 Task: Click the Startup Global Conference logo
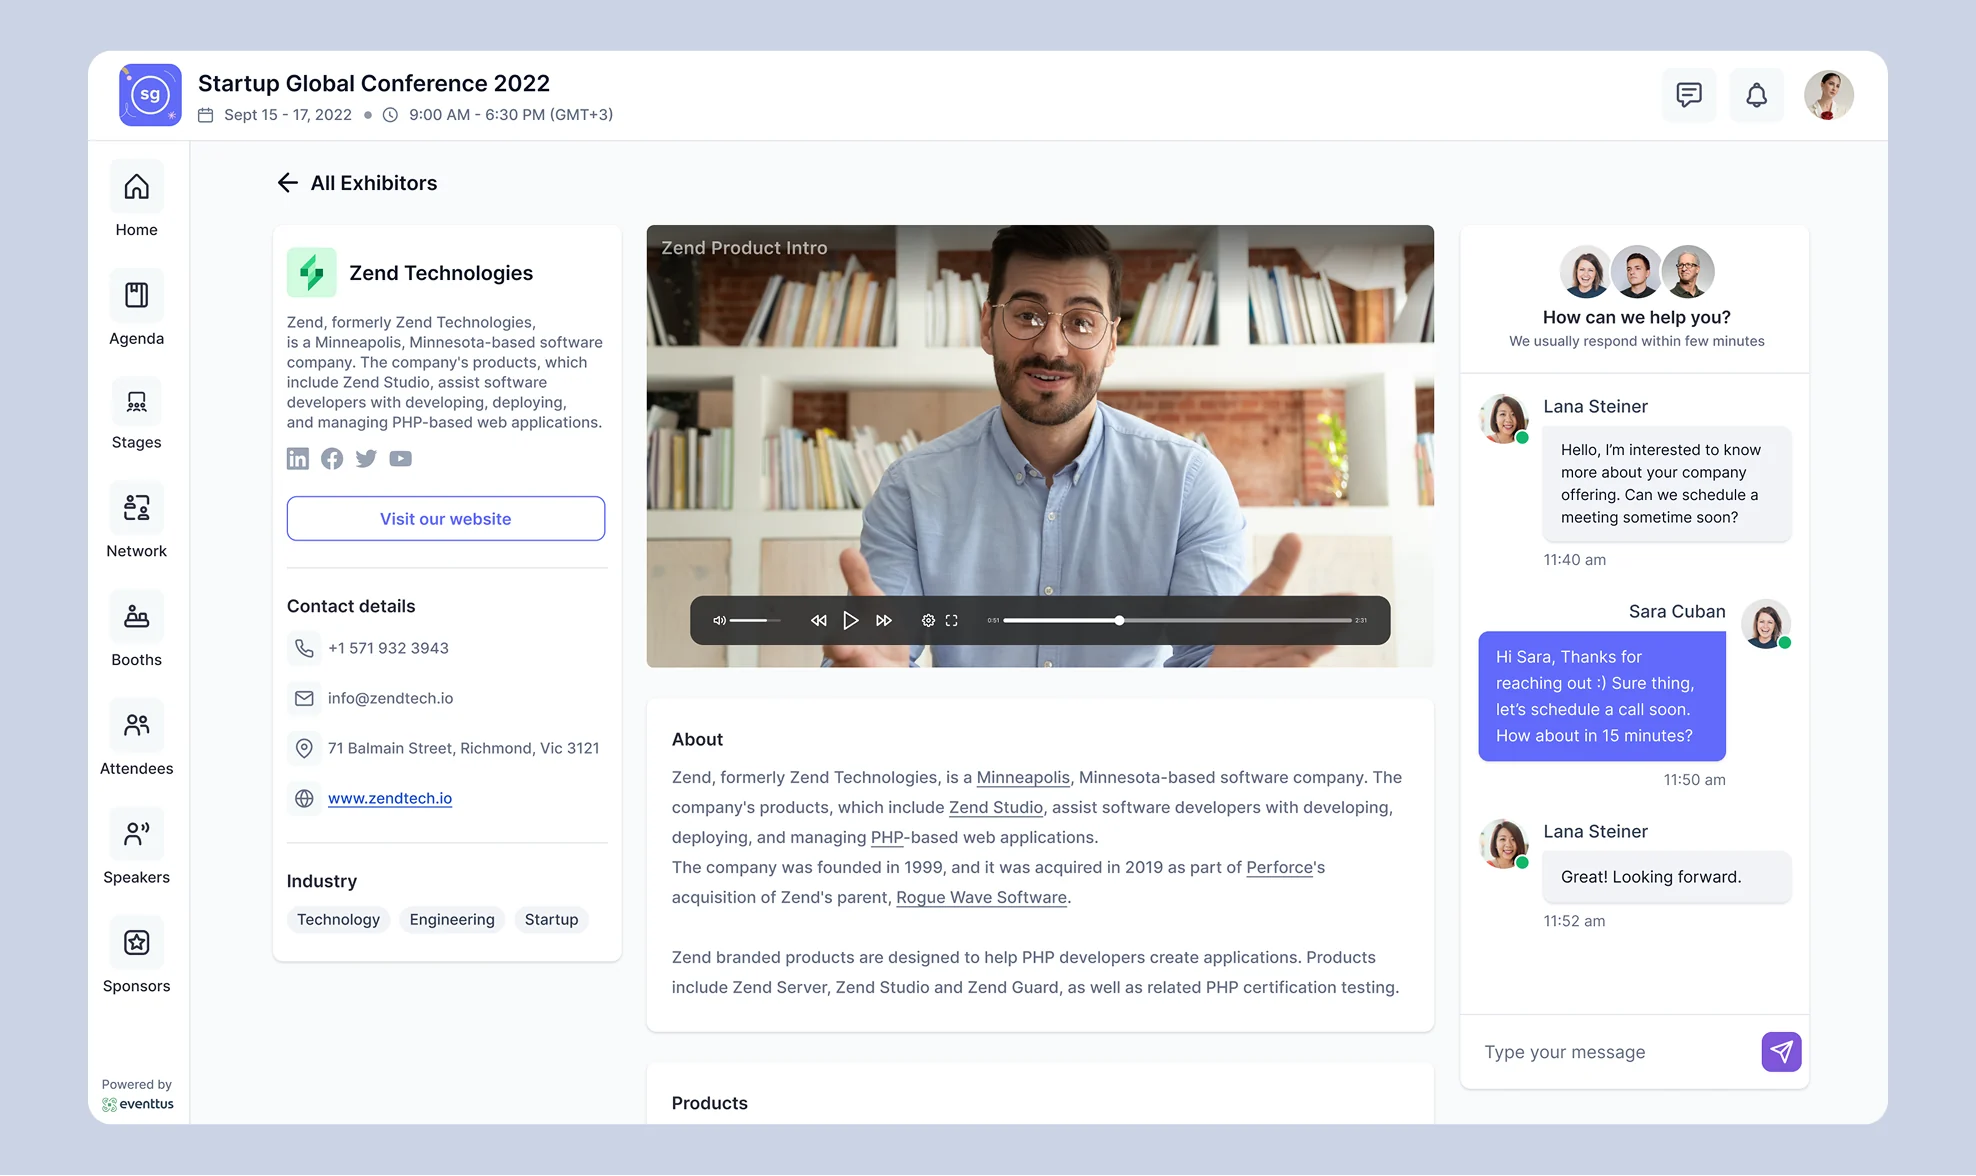(x=150, y=95)
